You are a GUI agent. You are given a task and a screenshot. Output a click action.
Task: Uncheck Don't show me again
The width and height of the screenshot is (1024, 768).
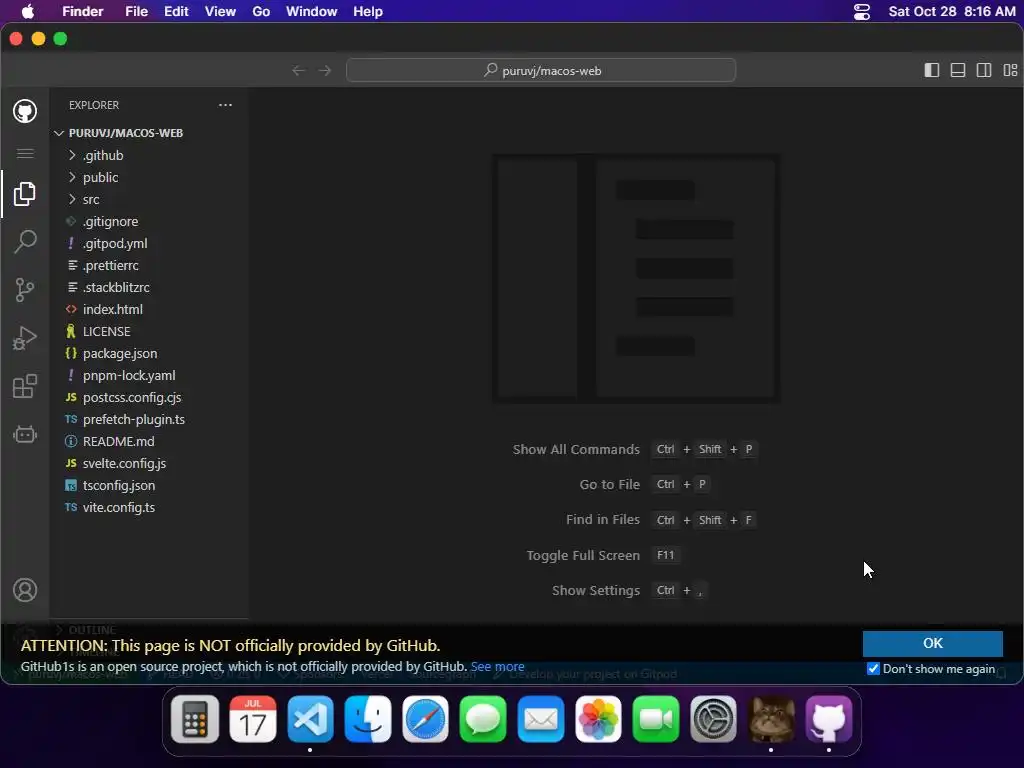(x=873, y=669)
